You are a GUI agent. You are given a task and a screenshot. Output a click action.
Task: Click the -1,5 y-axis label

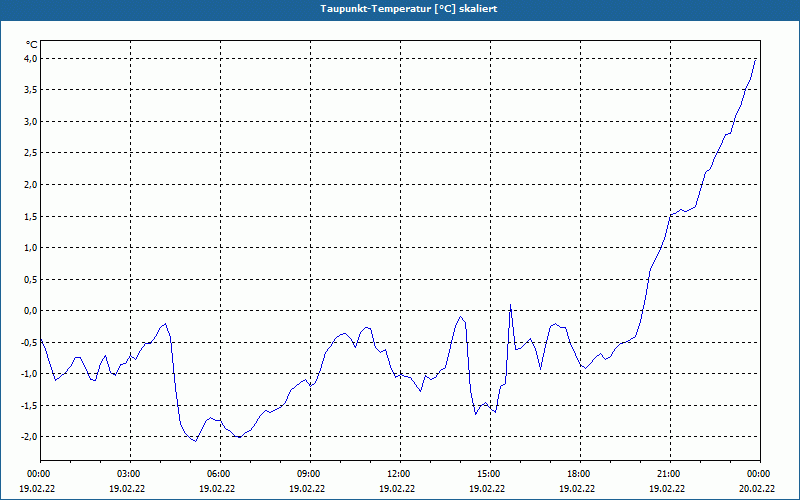click(29, 405)
